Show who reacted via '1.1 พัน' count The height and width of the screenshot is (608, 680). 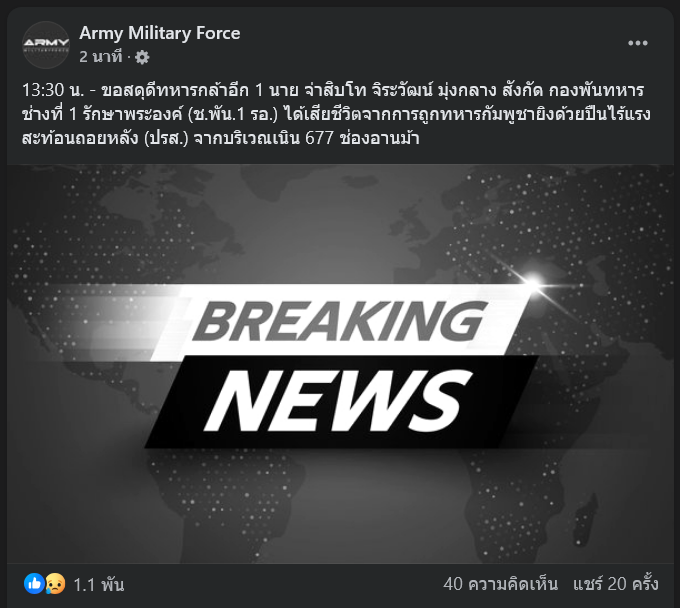click(x=99, y=585)
